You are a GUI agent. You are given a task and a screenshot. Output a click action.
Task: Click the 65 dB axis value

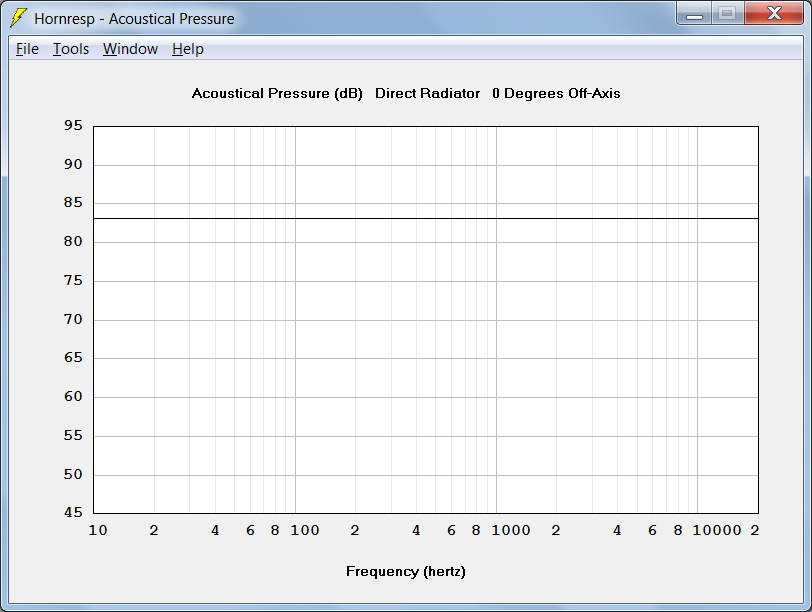coord(73,358)
